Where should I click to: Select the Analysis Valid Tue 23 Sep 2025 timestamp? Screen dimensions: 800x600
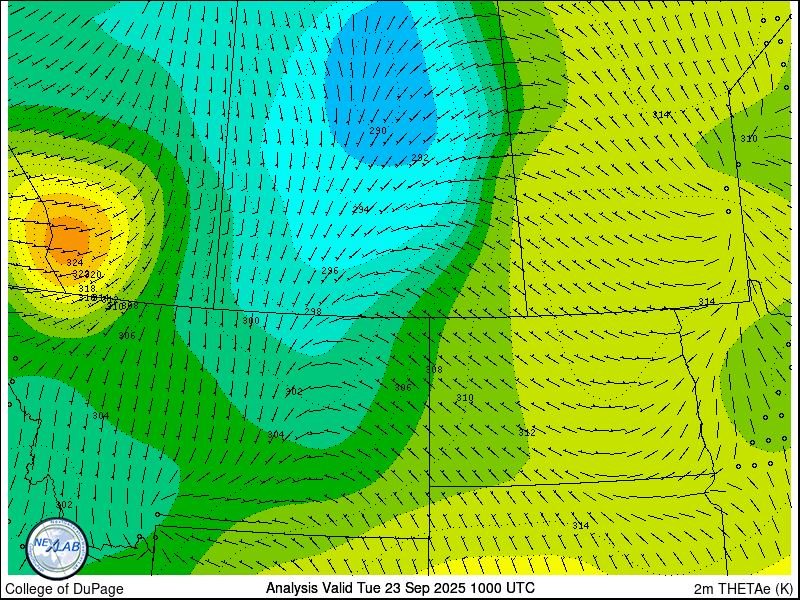coord(400,588)
